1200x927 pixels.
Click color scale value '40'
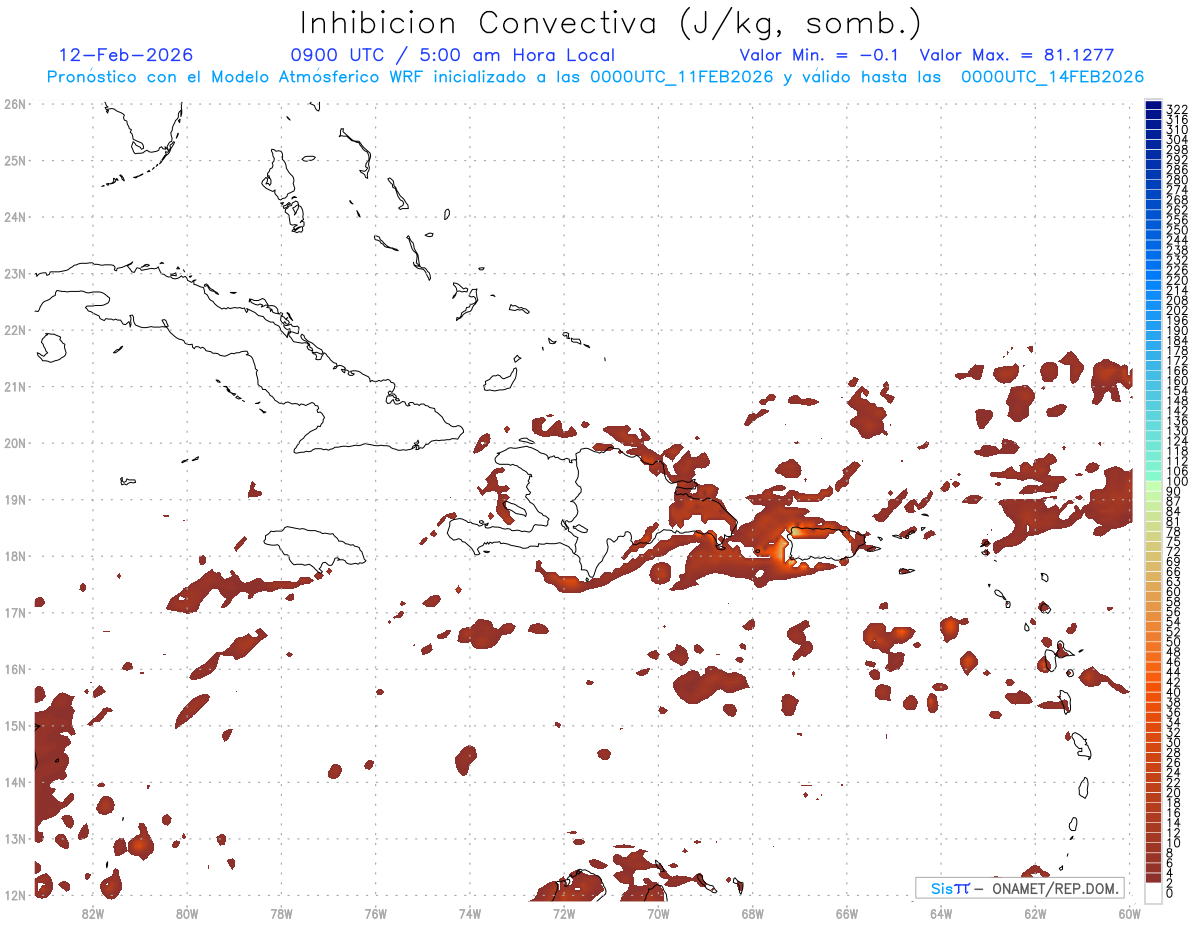1174,692
